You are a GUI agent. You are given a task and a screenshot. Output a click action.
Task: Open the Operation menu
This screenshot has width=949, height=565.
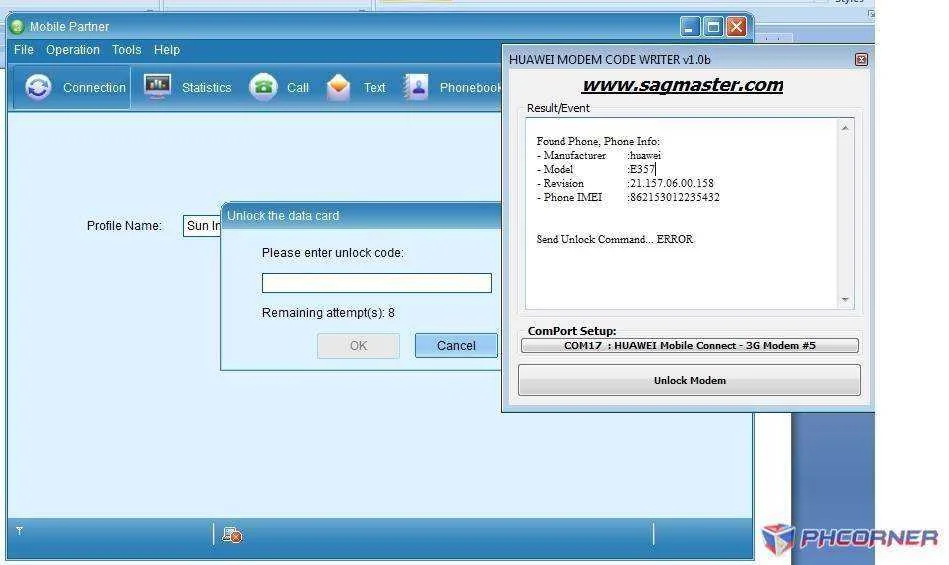[x=73, y=50]
